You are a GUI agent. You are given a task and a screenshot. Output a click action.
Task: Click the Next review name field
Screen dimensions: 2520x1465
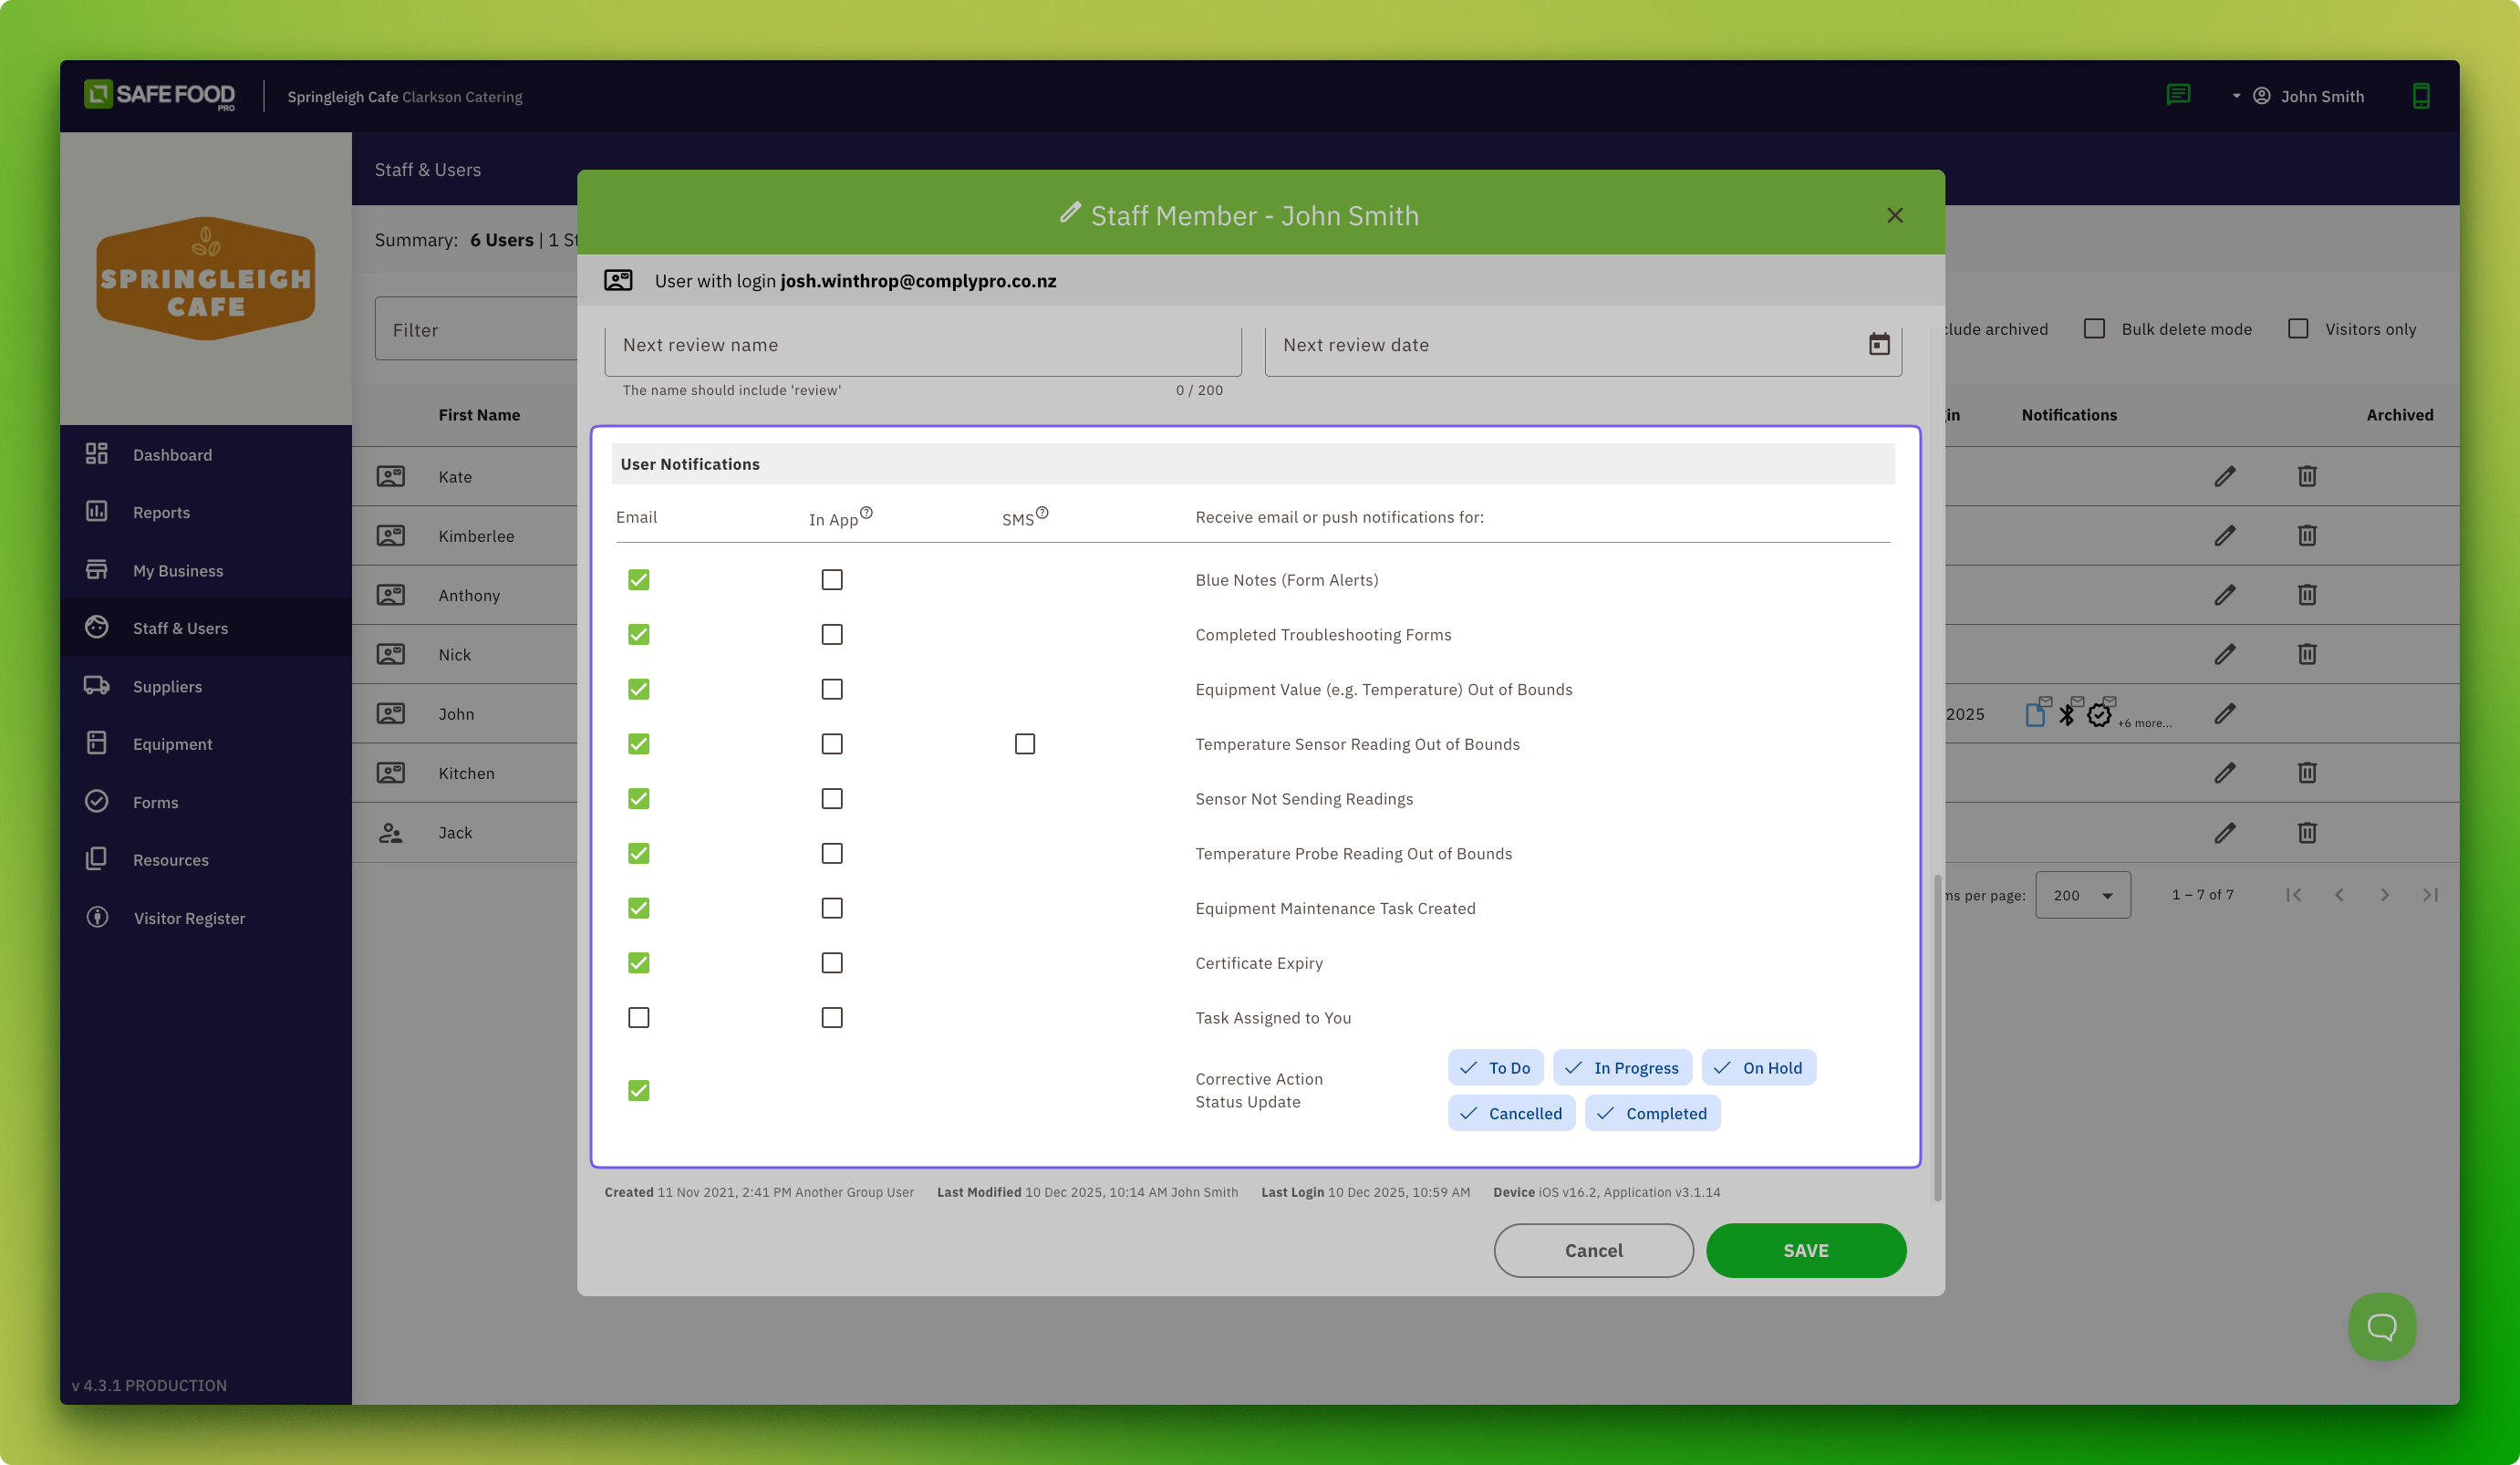922,345
